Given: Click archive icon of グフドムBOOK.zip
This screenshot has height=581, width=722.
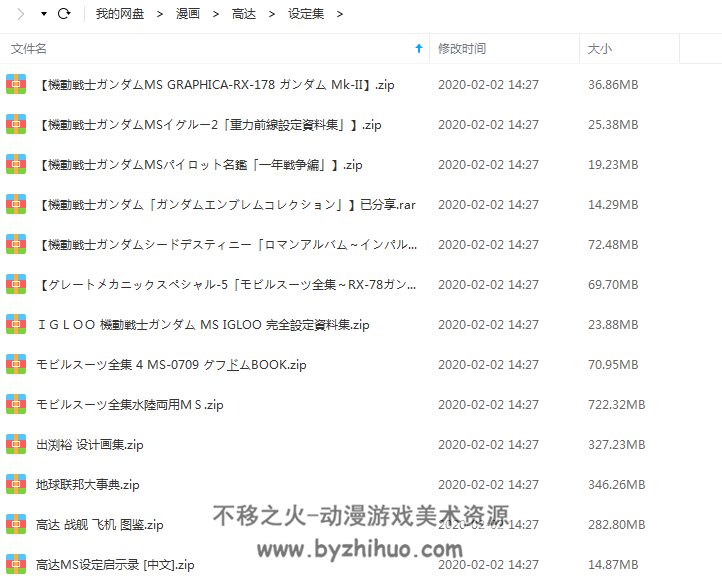Looking at the screenshot, I should pyautogui.click(x=16, y=365).
